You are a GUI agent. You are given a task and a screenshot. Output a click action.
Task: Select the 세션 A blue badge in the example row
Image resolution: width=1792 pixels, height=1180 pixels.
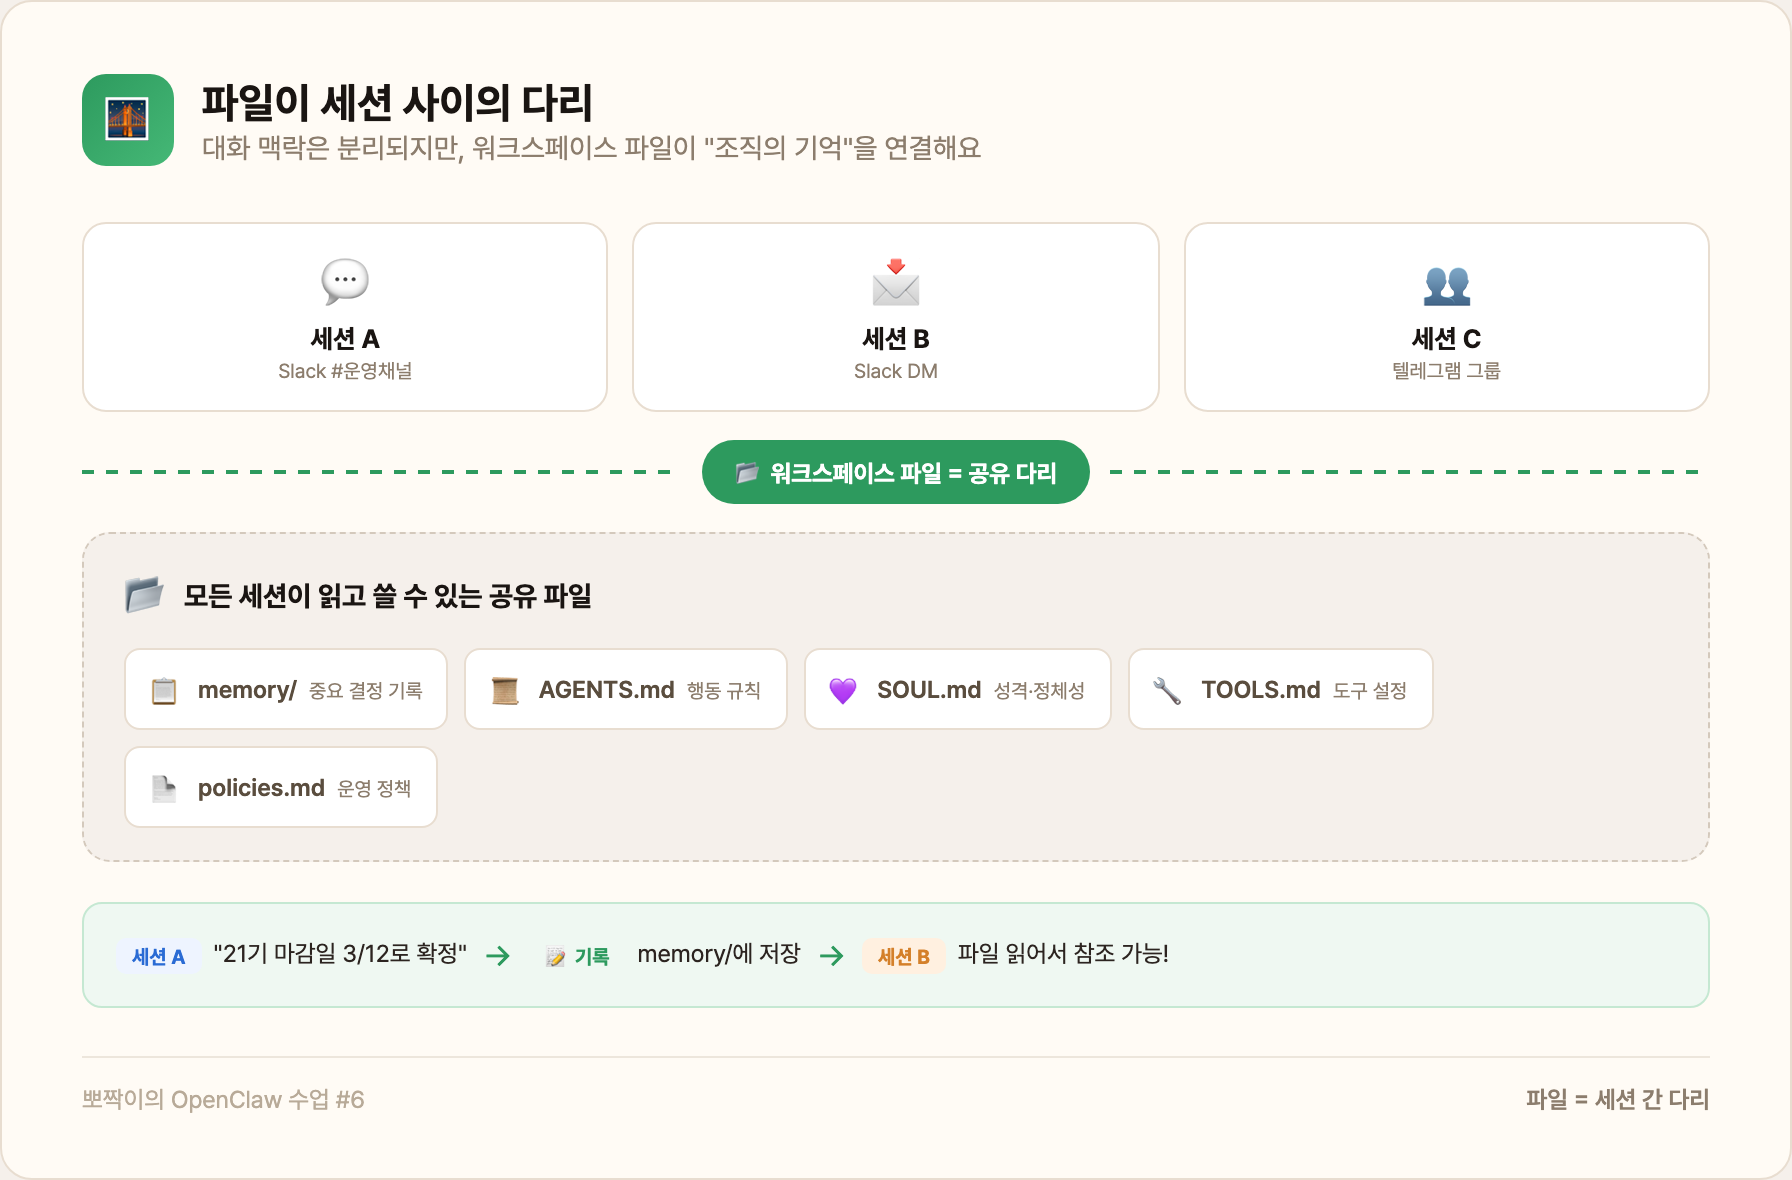tap(159, 956)
